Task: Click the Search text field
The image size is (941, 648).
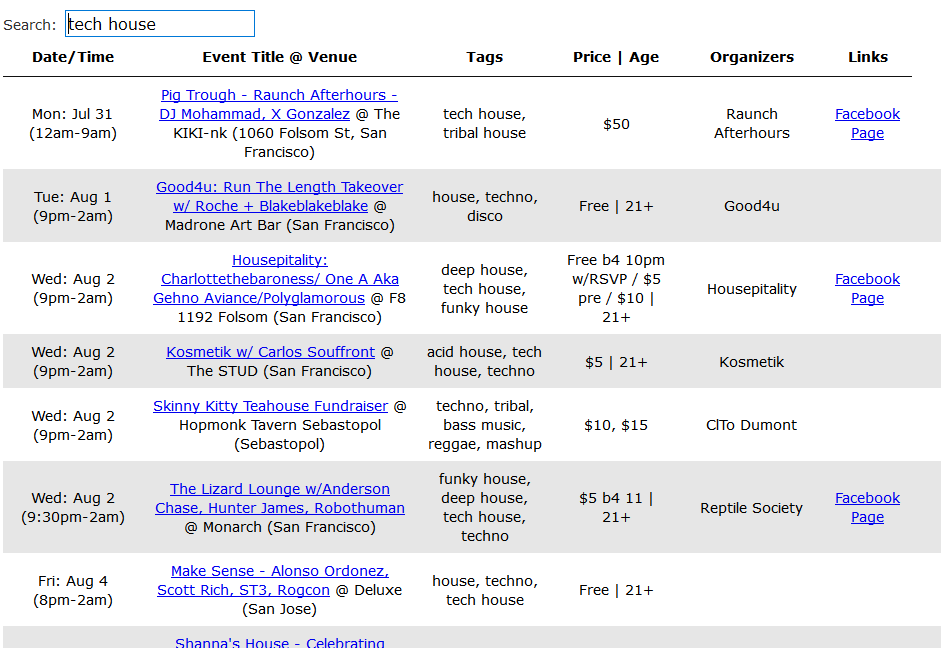Action: click(x=160, y=24)
